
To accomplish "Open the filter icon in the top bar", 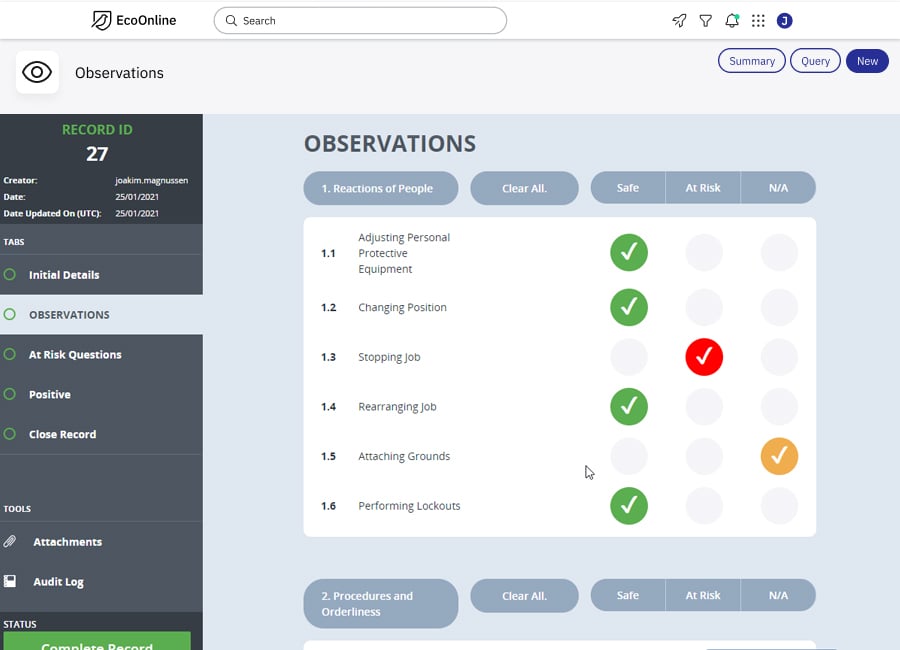I will click(705, 20).
